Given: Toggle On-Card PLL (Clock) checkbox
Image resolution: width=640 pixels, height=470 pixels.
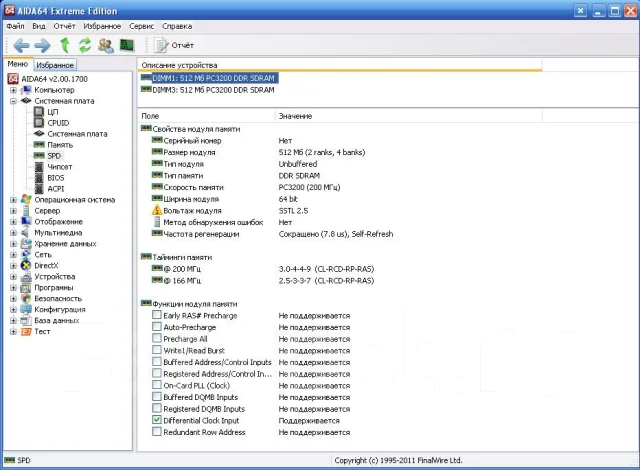Looking at the screenshot, I should point(157,385).
